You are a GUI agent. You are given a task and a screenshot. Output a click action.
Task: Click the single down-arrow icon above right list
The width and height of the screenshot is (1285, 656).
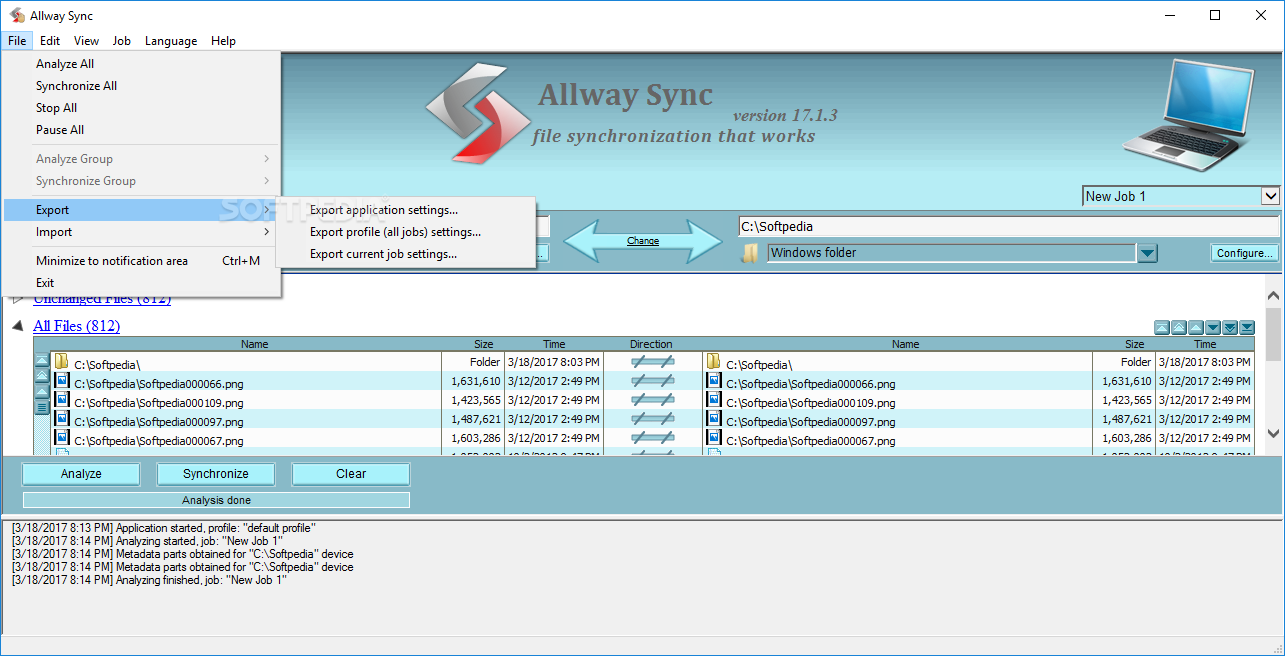(x=1212, y=327)
